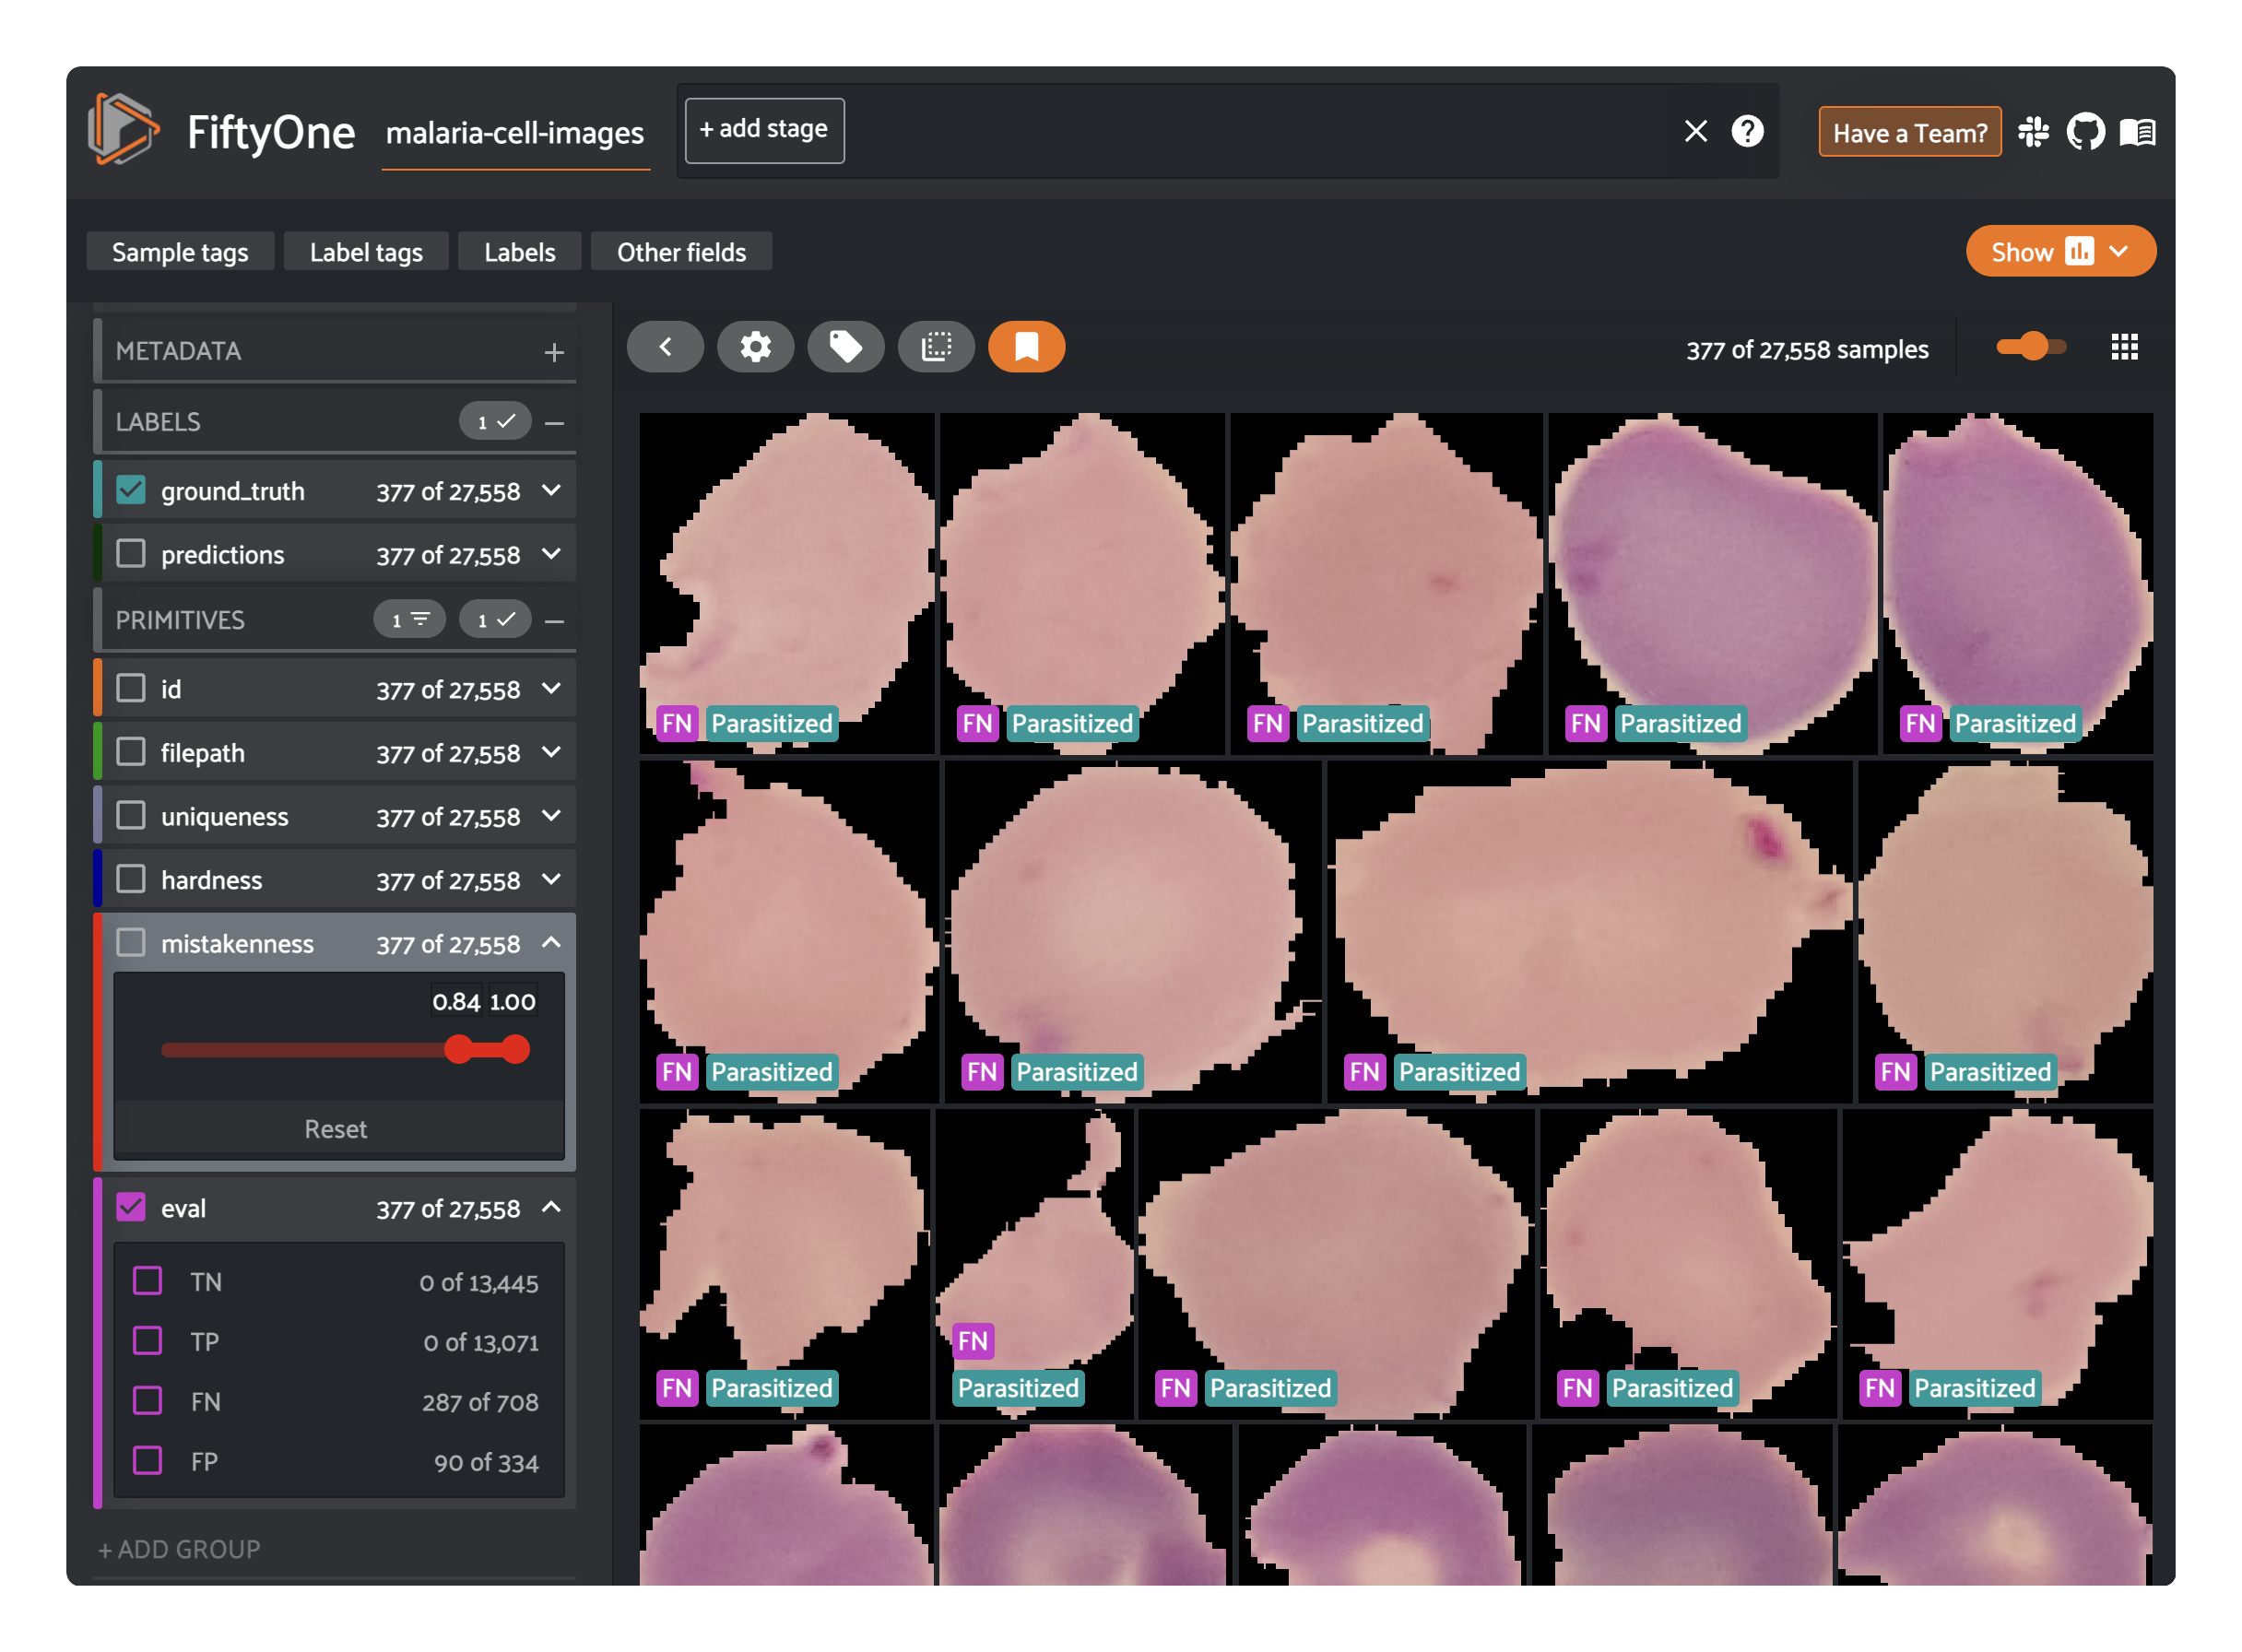
Task: Toggle the ground_truth checkbox
Action: point(131,490)
